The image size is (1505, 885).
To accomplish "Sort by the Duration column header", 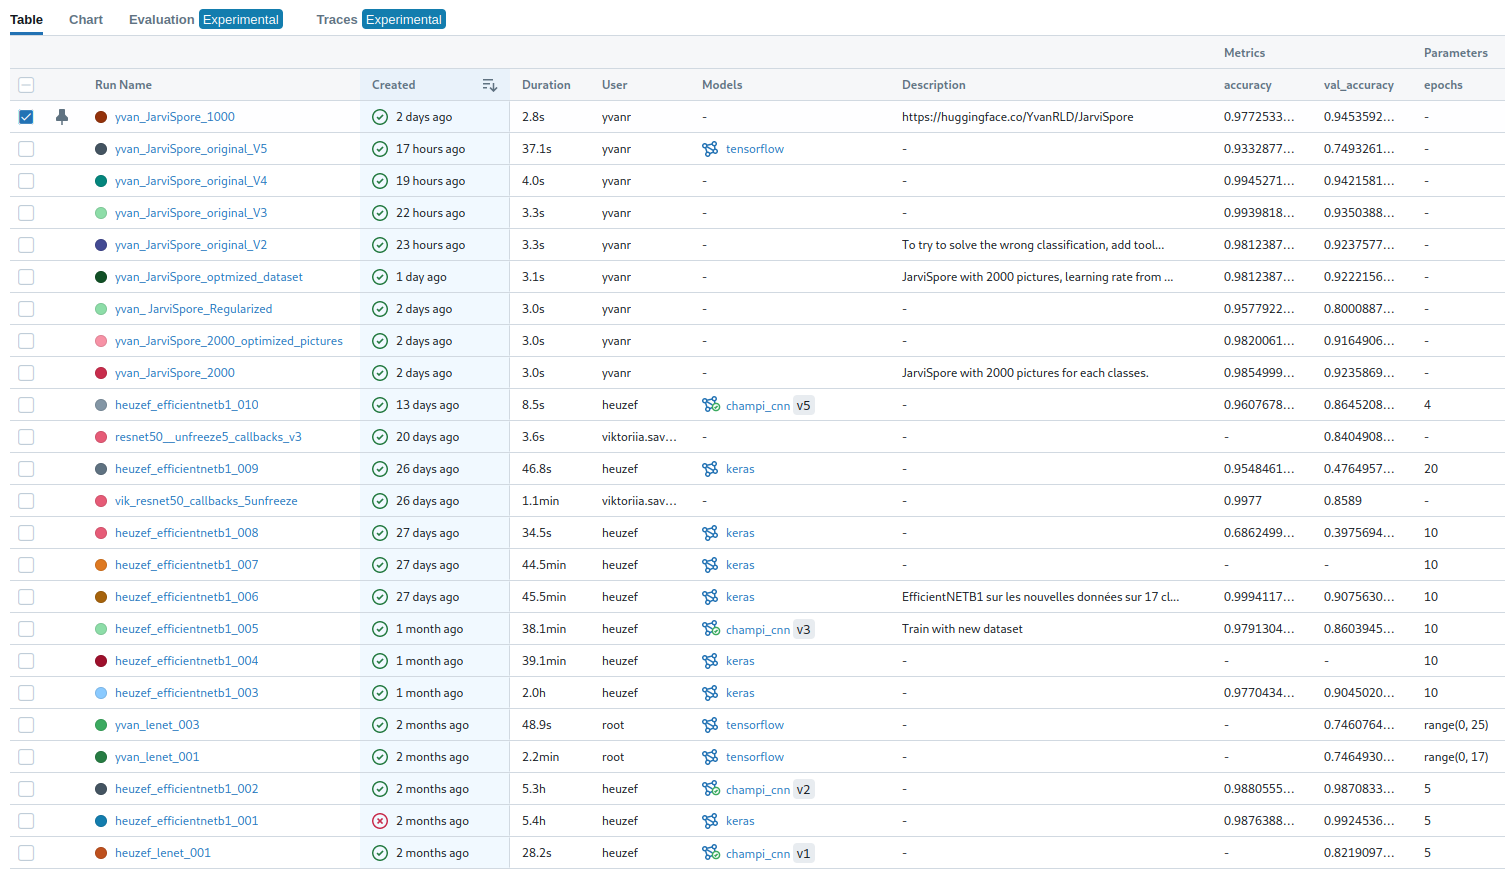I will [x=546, y=85].
